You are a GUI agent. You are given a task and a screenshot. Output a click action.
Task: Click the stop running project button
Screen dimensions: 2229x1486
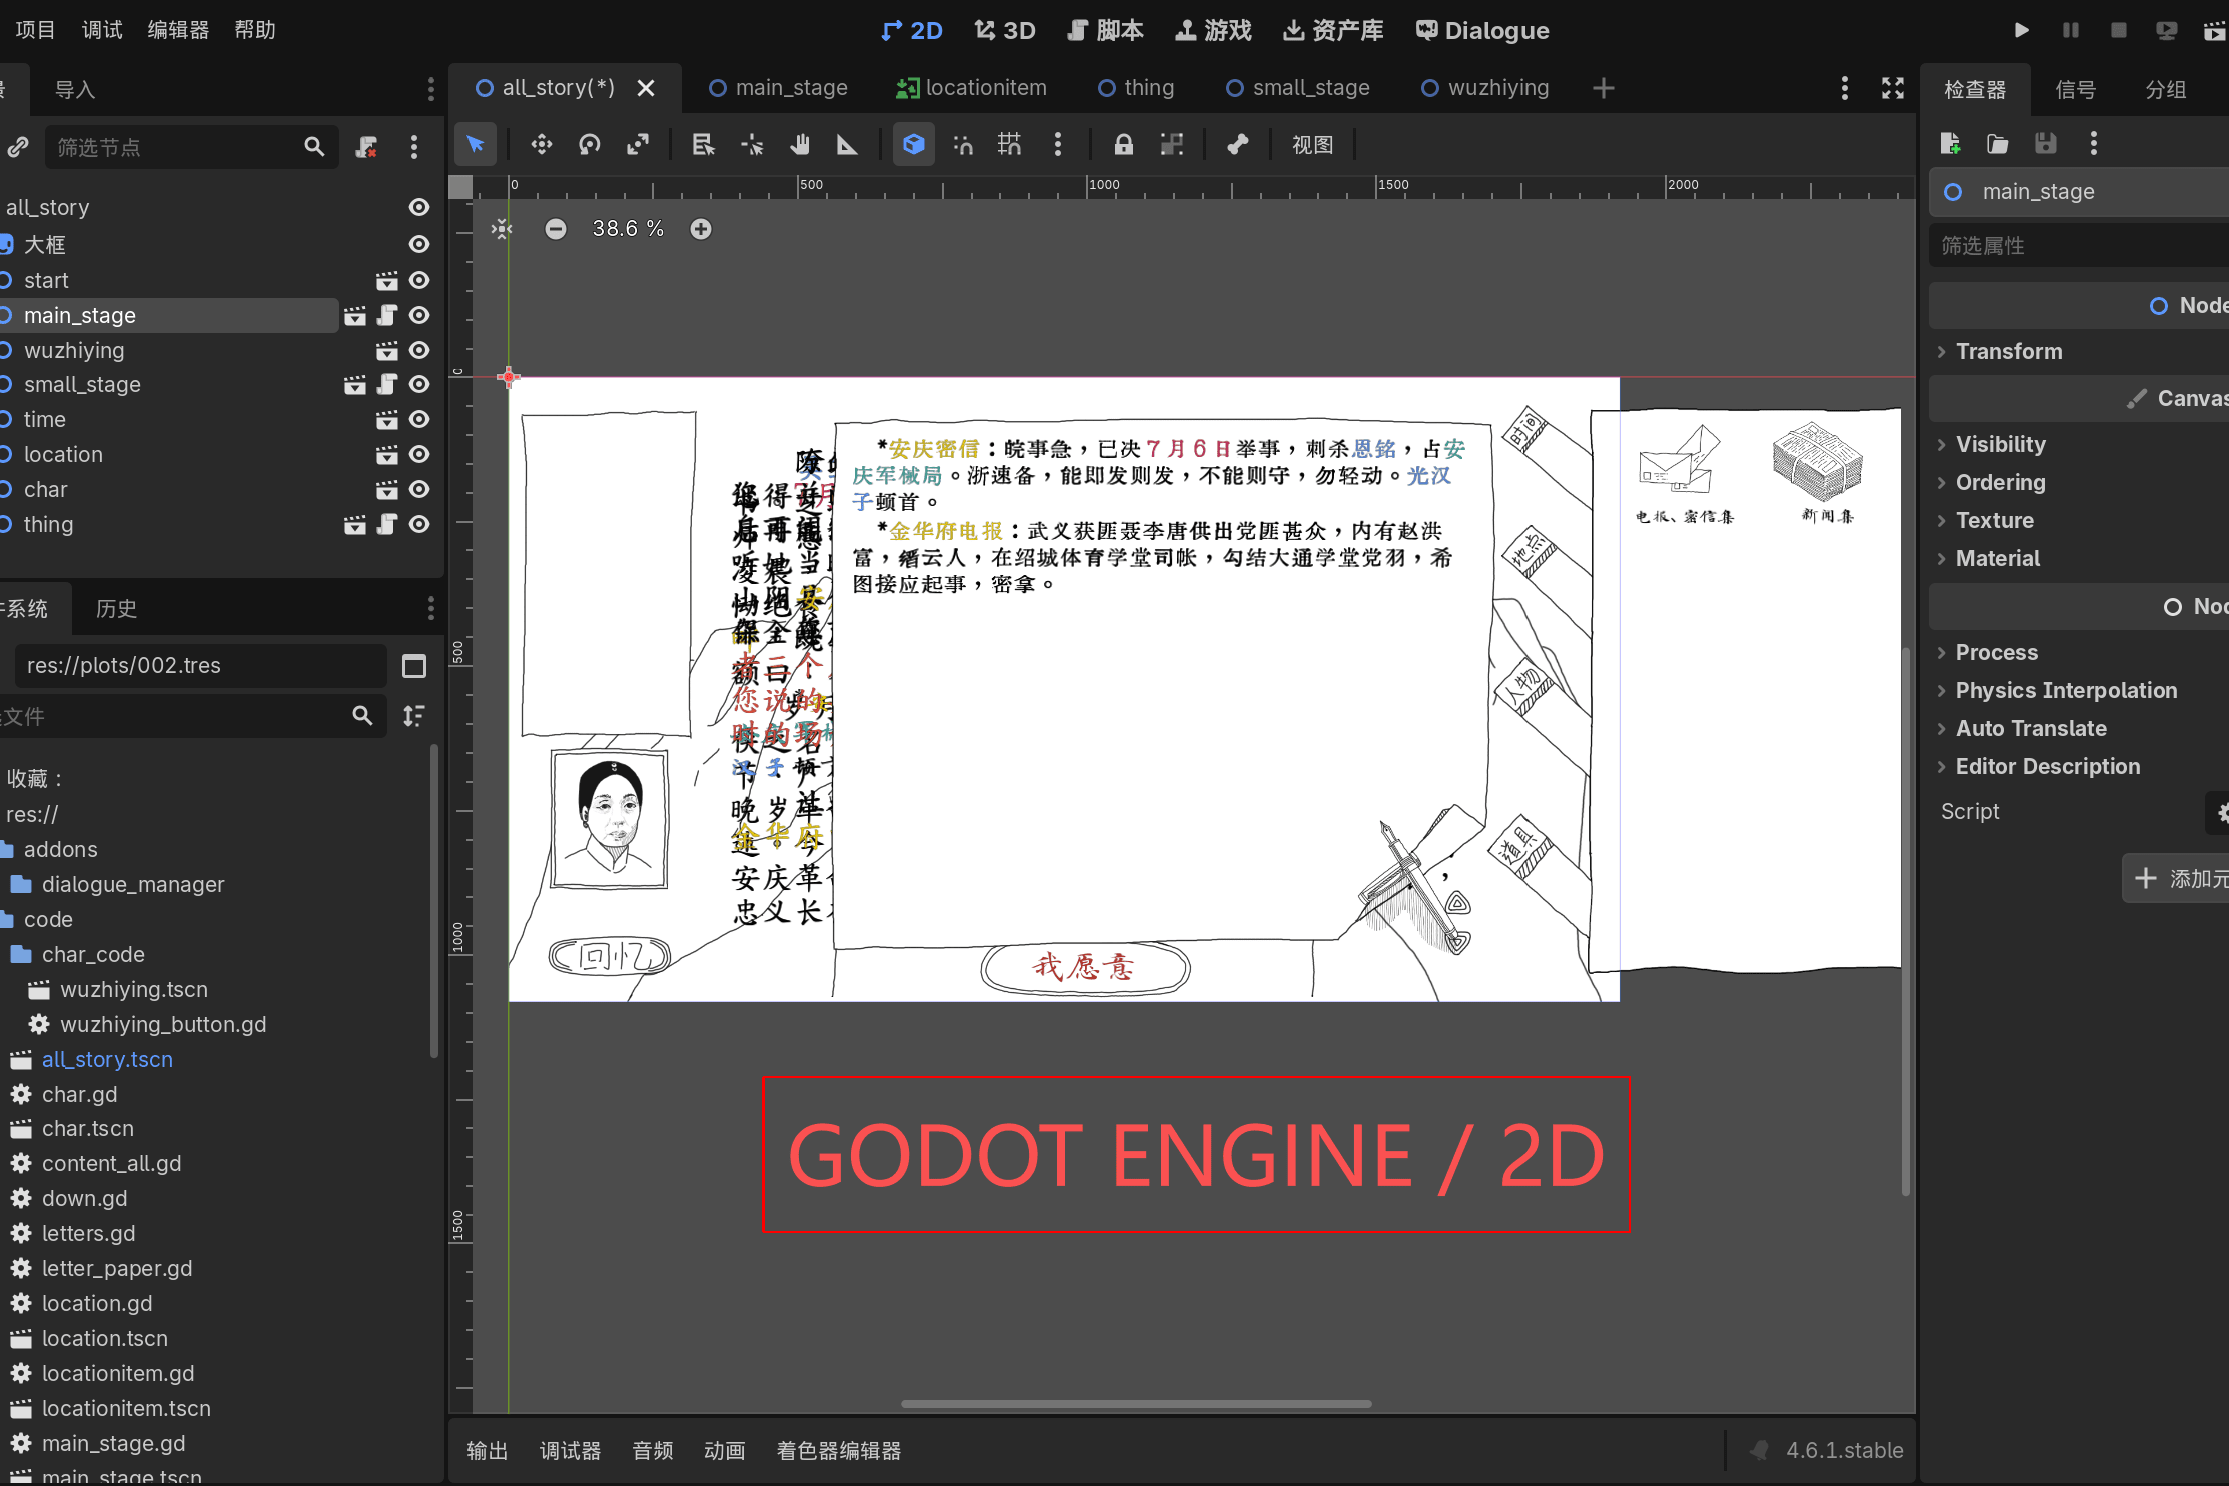click(2118, 30)
